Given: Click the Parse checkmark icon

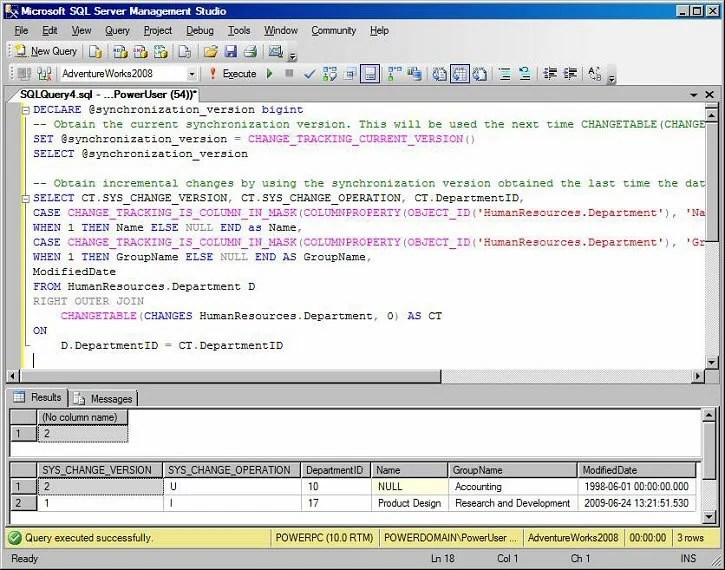Looking at the screenshot, I should coord(309,74).
